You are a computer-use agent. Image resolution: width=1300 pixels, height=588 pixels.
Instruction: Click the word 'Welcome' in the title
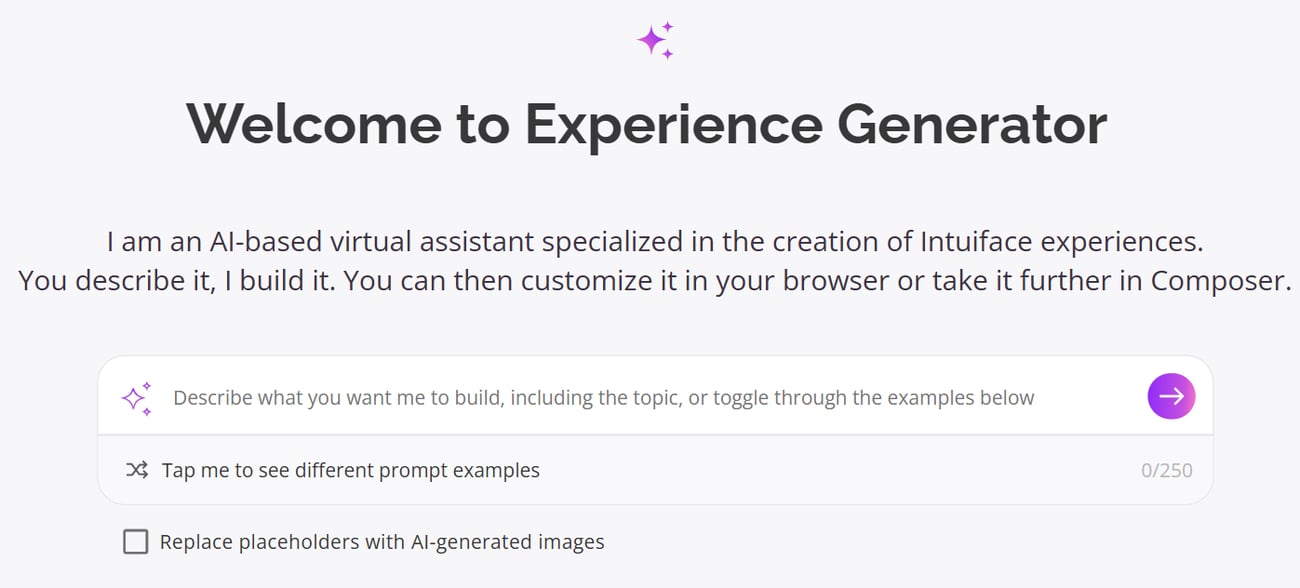[313, 124]
